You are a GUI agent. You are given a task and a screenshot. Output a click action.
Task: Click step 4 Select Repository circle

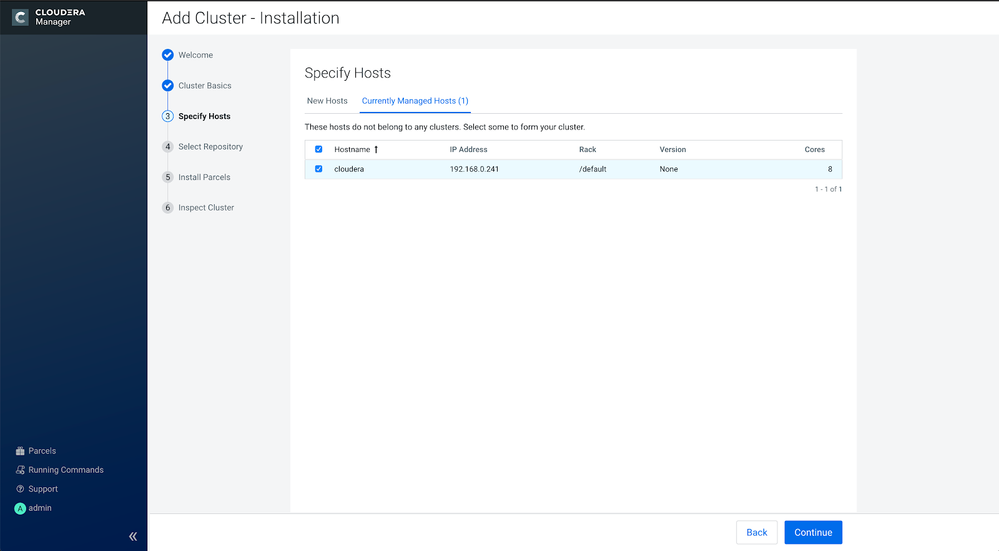click(168, 147)
